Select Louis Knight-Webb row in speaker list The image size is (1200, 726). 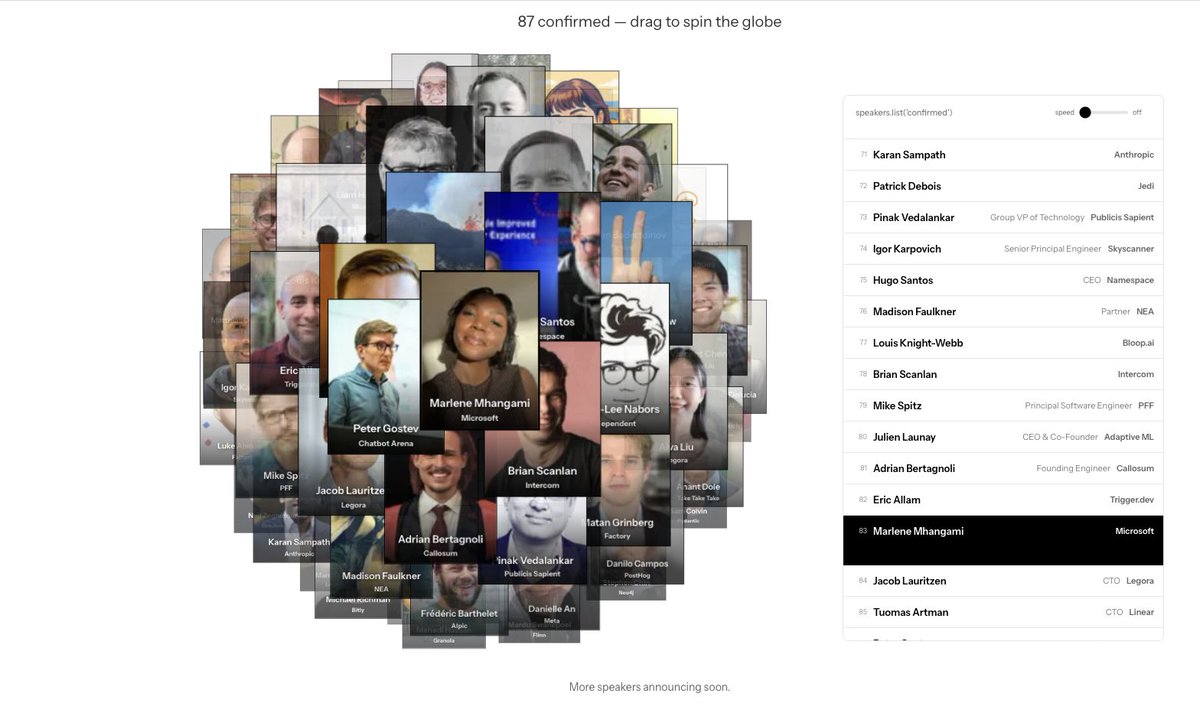coord(1003,343)
